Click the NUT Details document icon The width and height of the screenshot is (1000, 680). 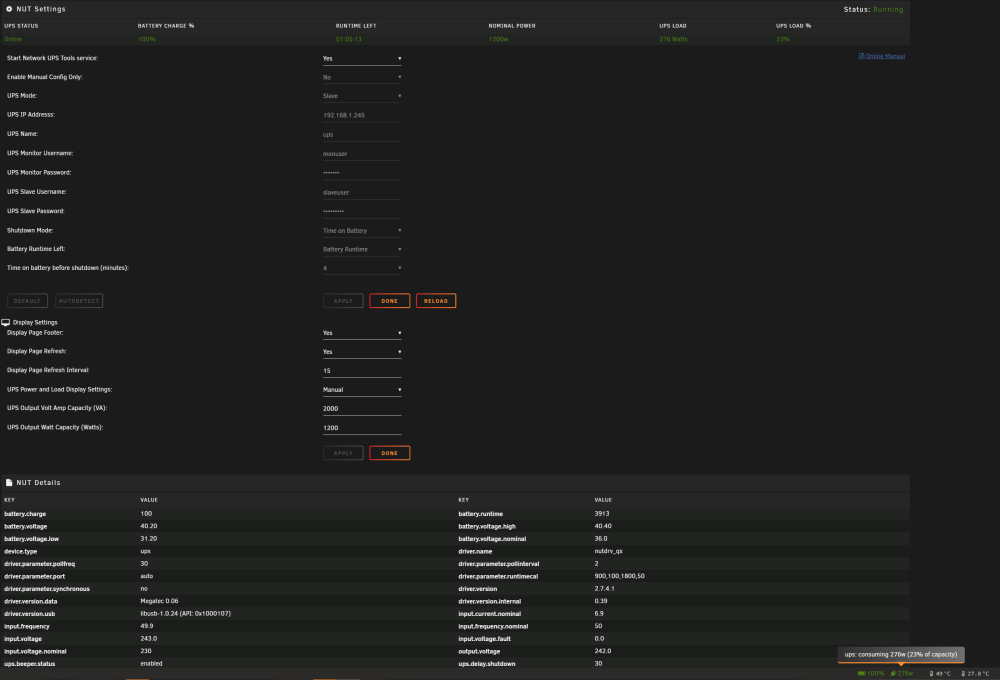point(9,483)
